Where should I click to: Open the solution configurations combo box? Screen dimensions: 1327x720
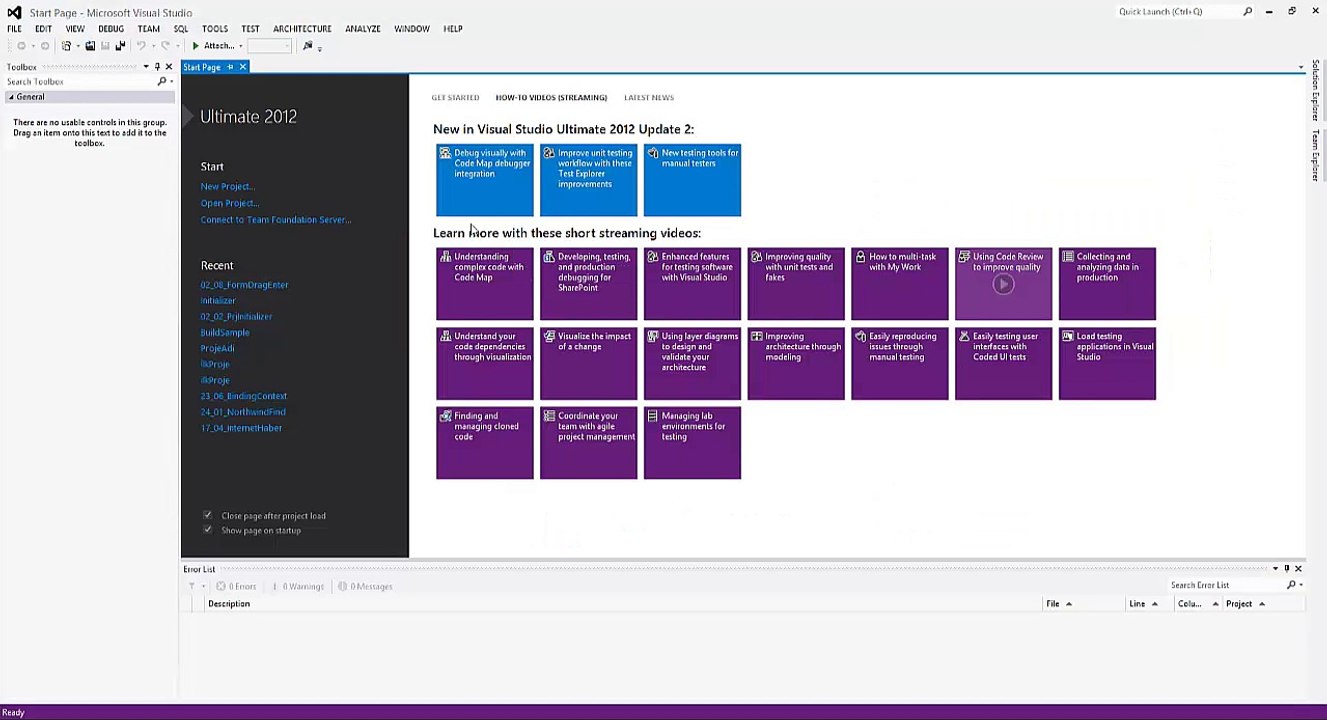(269, 46)
